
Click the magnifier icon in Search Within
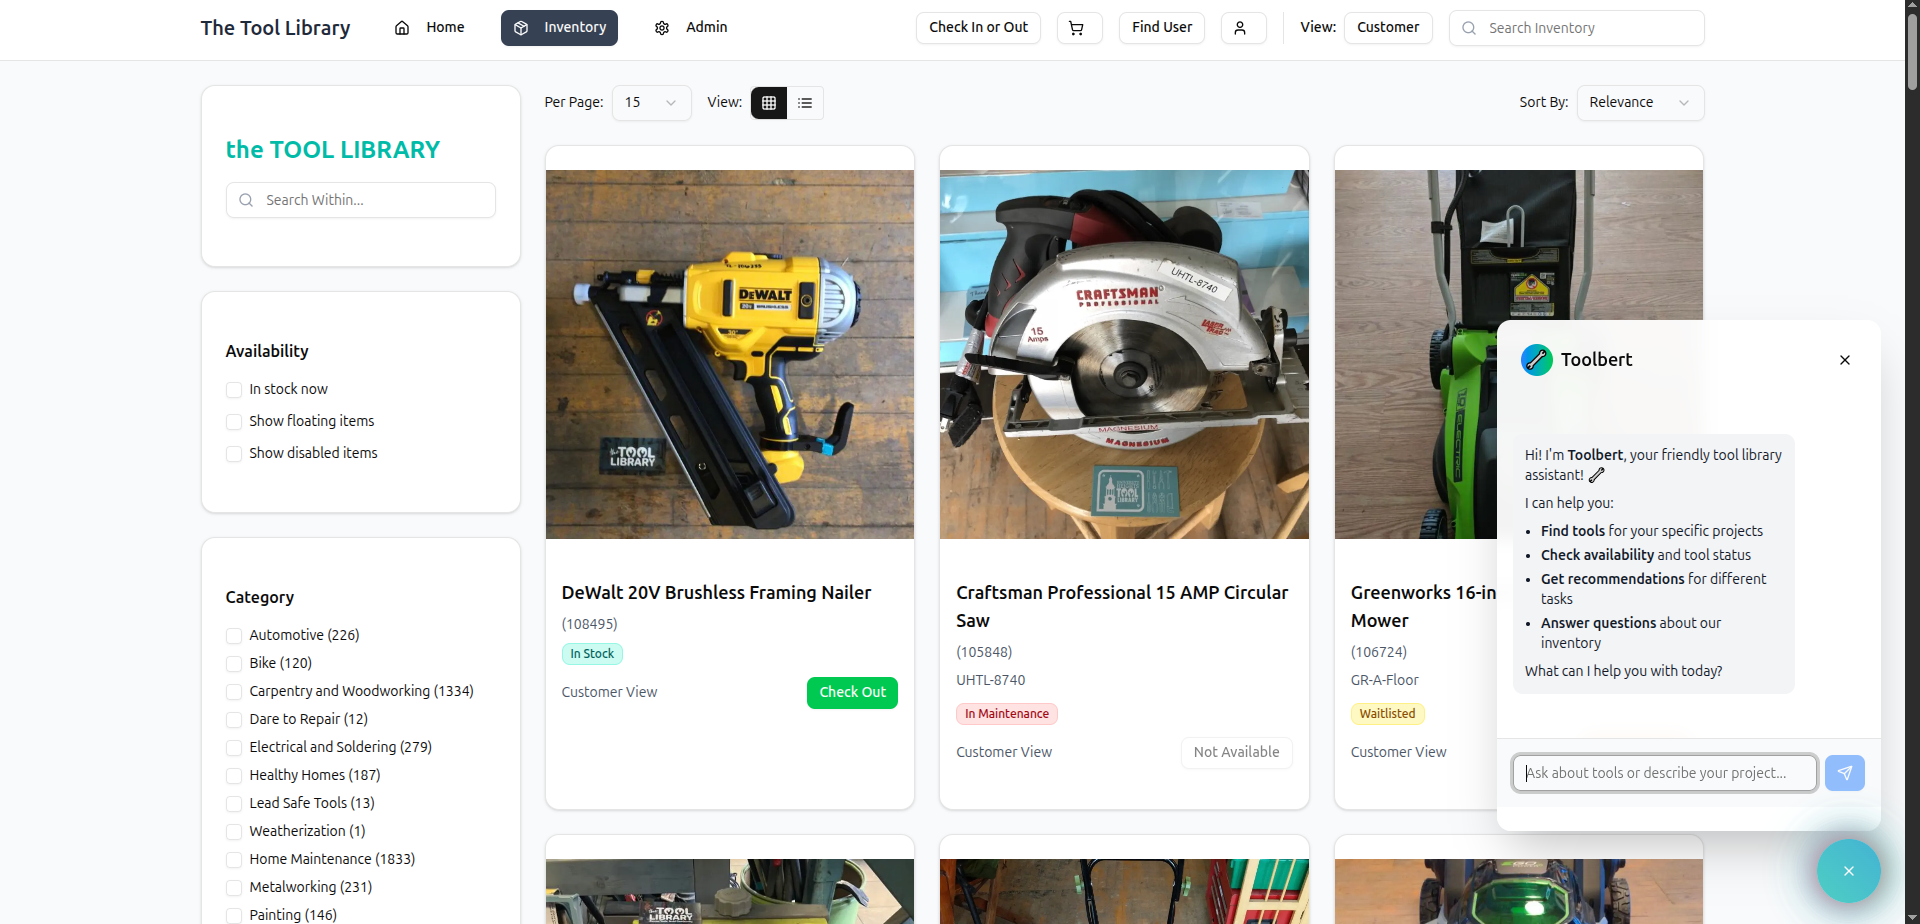(246, 200)
